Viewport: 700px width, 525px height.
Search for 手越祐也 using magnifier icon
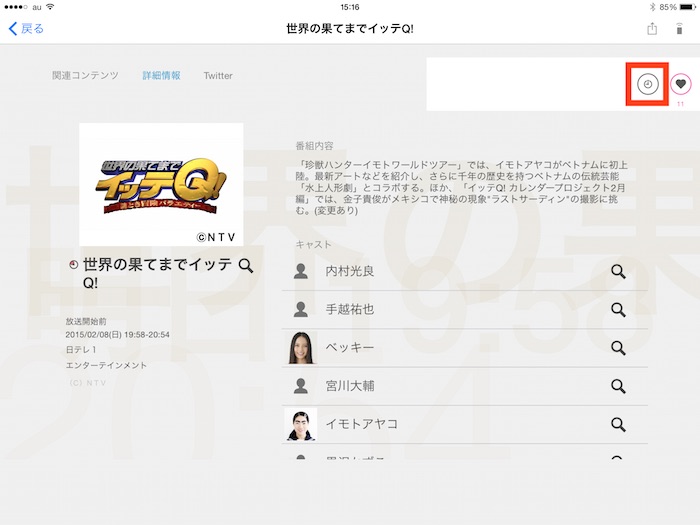618,310
